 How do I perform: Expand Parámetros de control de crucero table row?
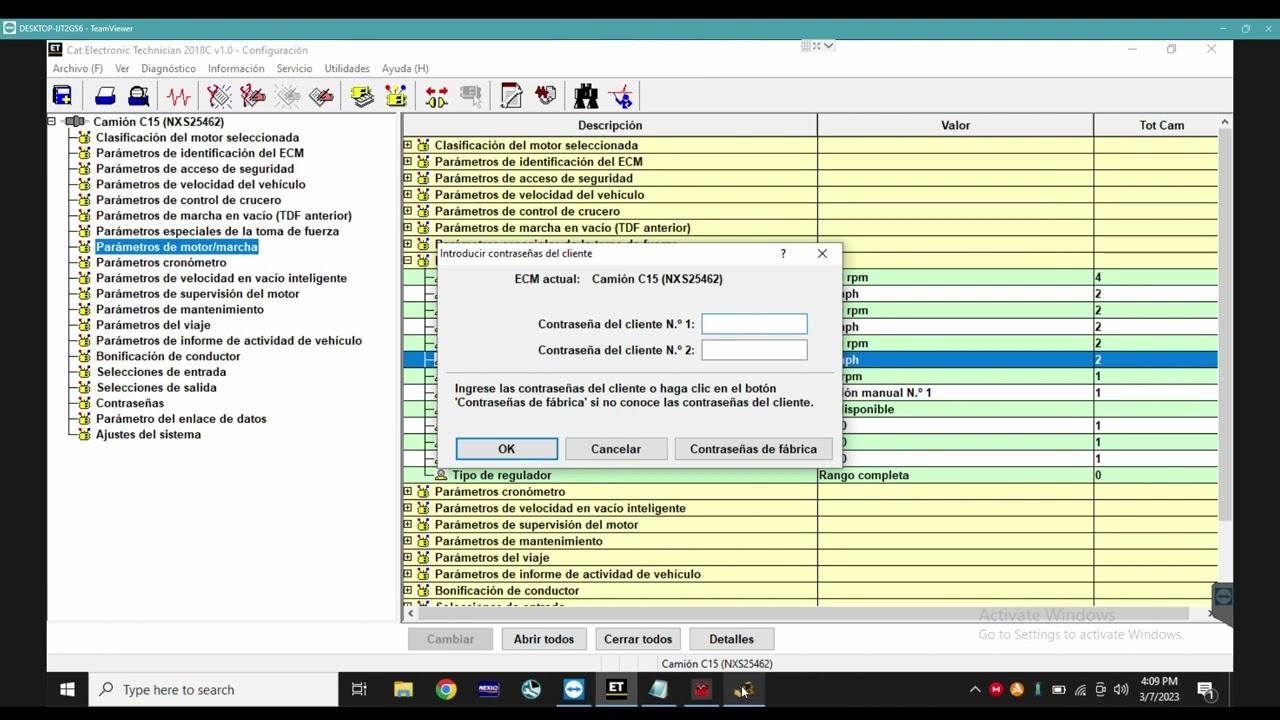(407, 211)
